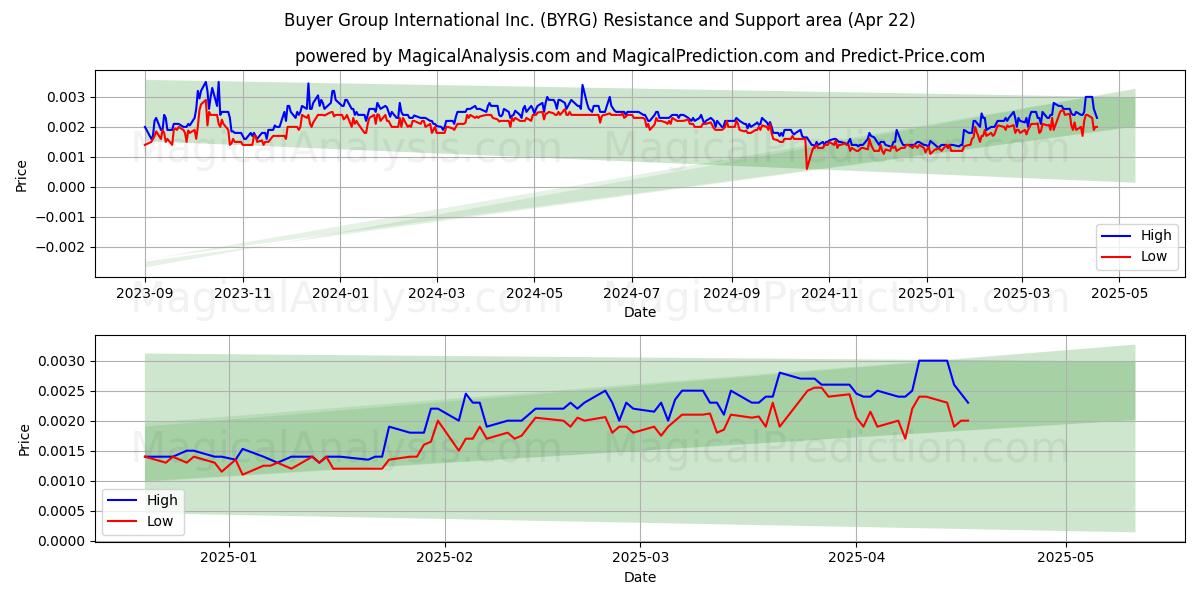The width and height of the screenshot is (1200, 600).
Task: Click the '2024-09' tick label on top chart
Action: (x=731, y=293)
